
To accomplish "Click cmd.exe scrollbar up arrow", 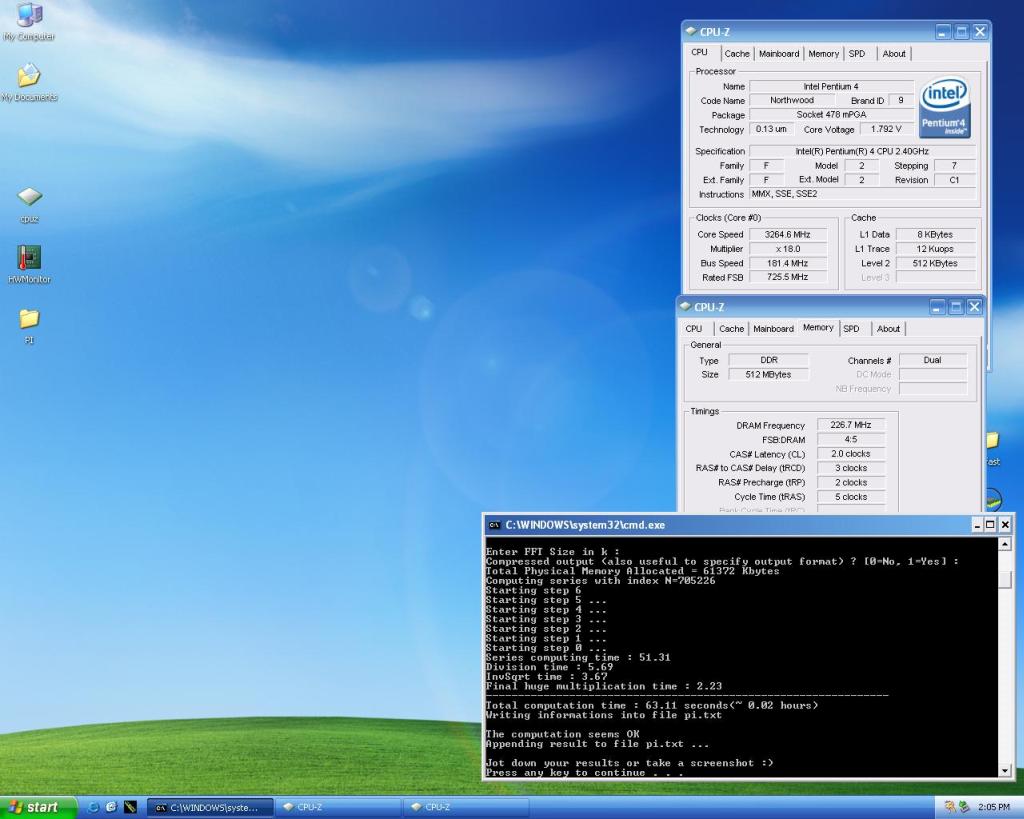I will pos(1005,543).
